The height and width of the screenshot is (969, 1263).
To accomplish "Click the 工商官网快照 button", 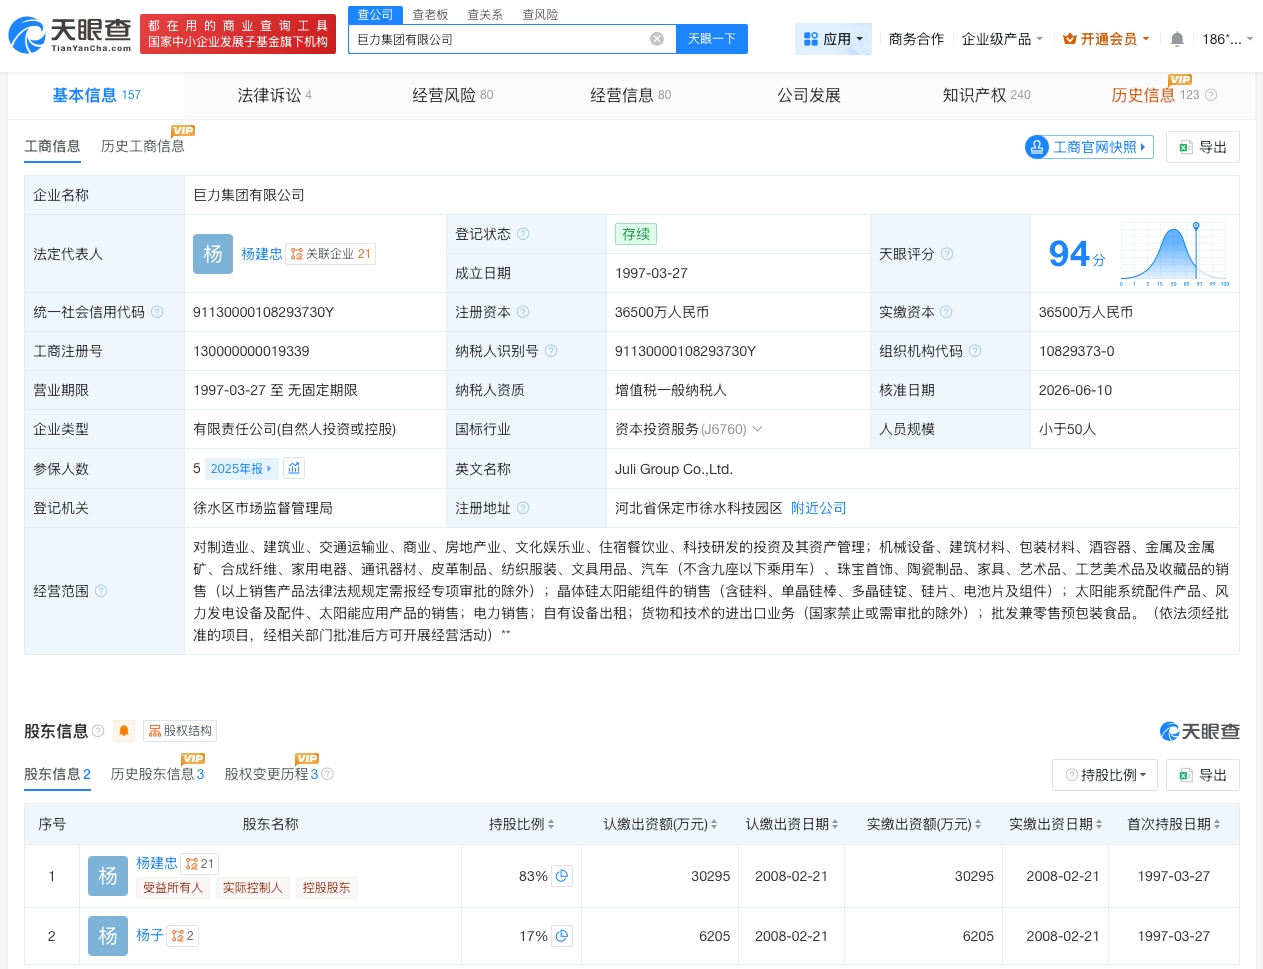I will tap(1089, 147).
